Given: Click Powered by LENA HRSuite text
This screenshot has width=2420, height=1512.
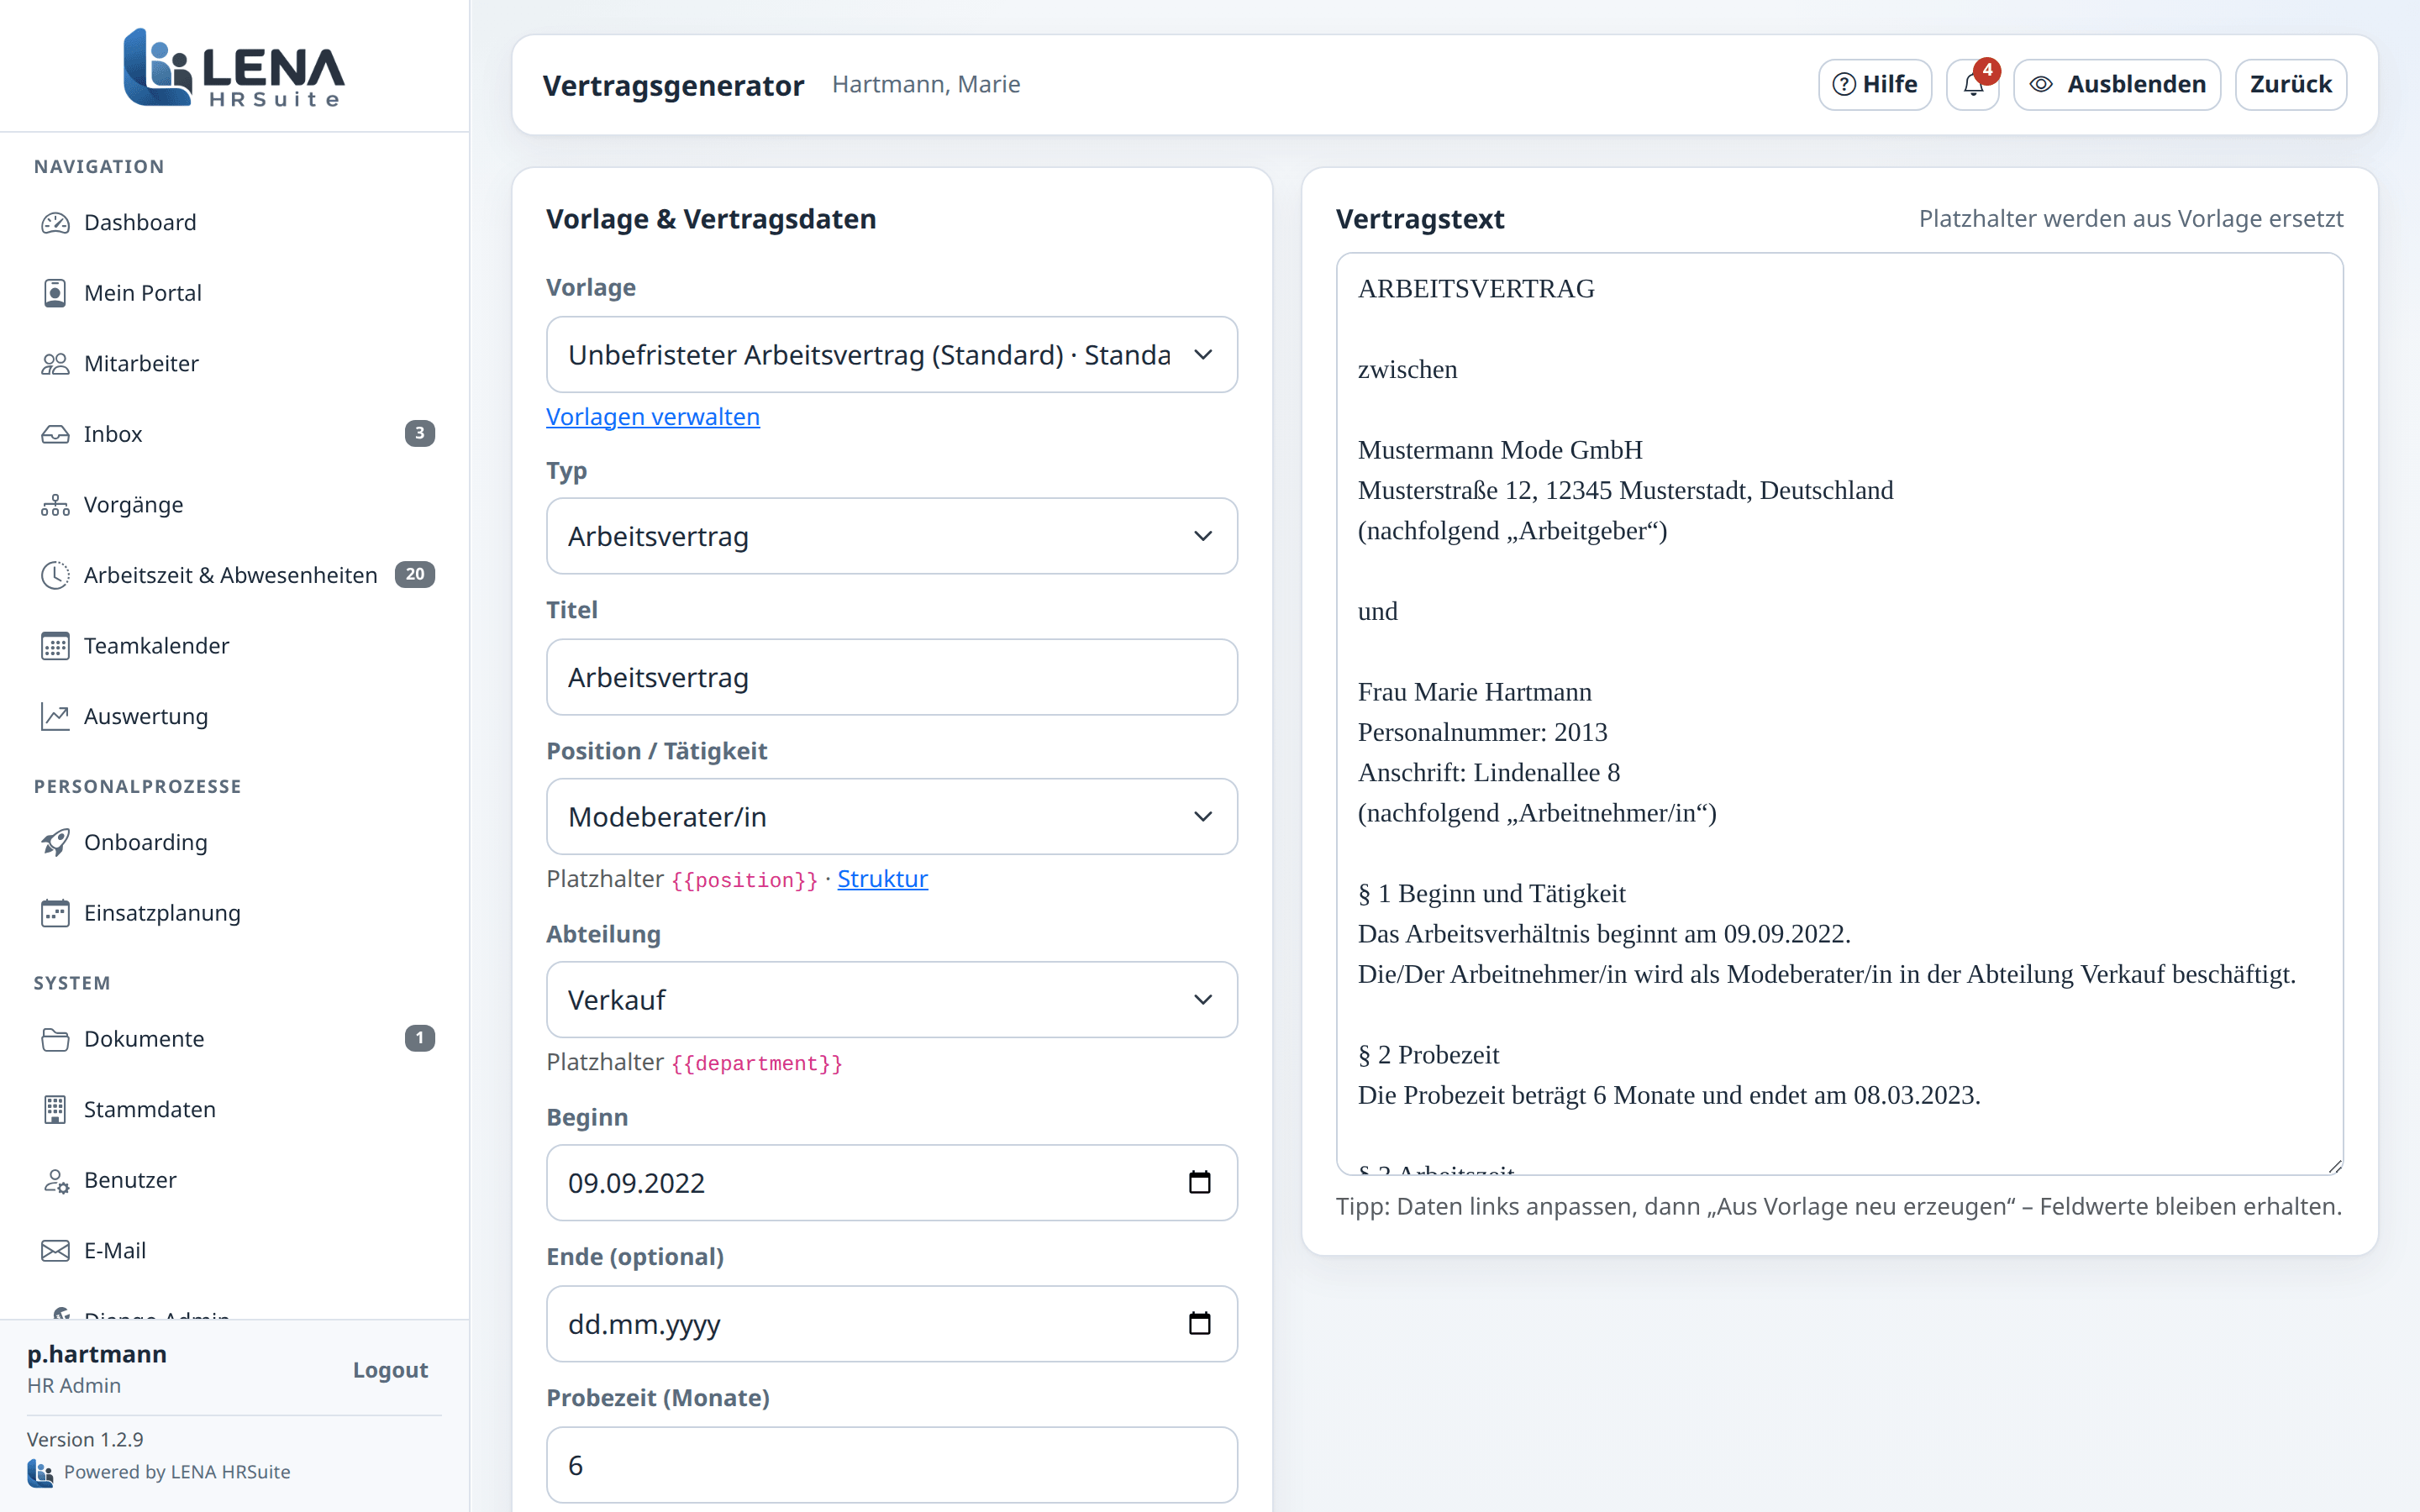Looking at the screenshot, I should pos(177,1472).
